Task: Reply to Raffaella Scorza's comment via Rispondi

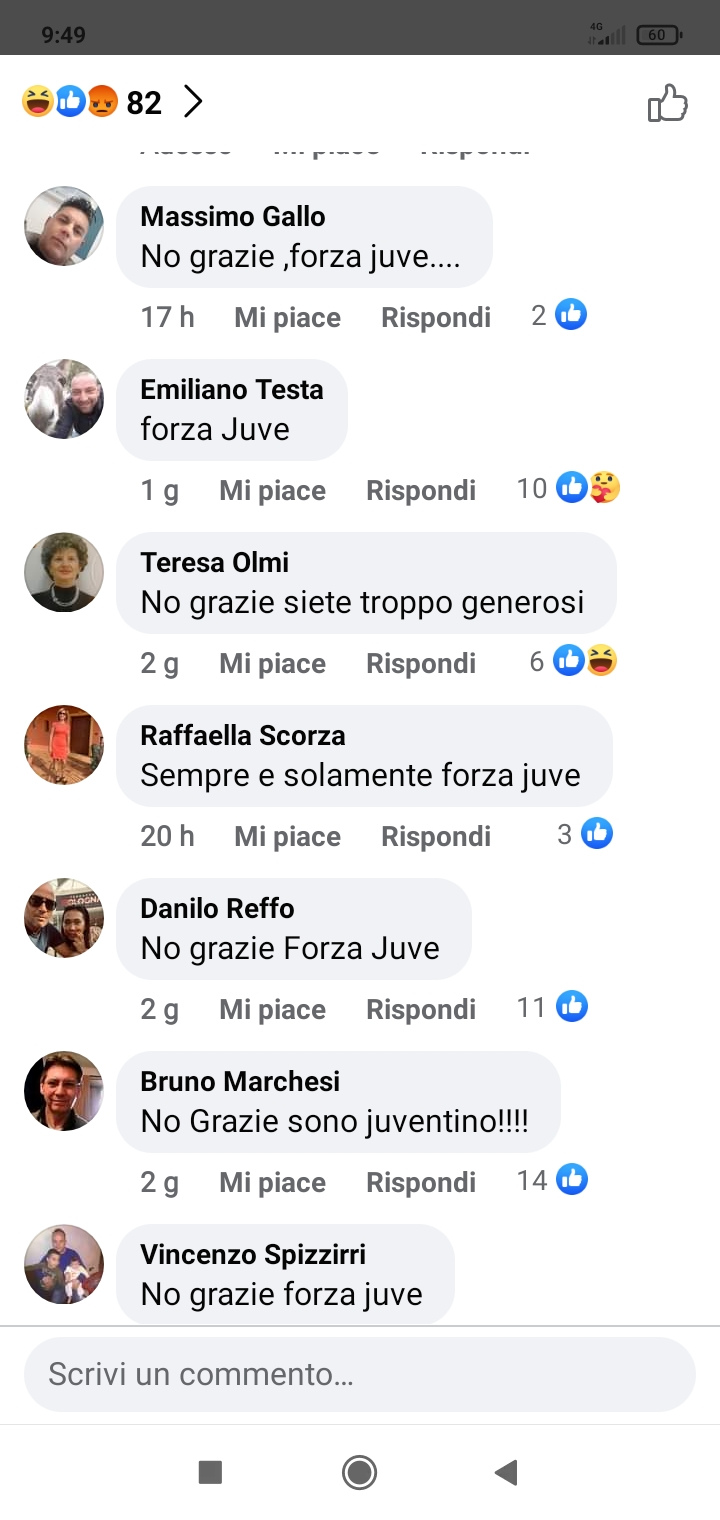Action: pos(436,836)
